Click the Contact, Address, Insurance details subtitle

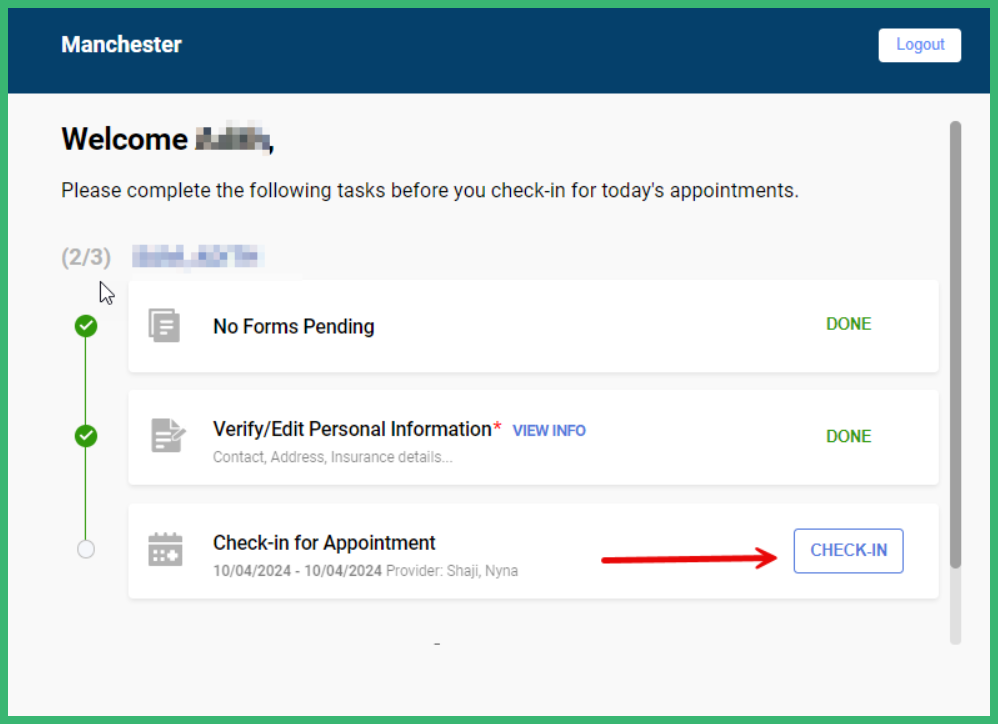pyautogui.click(x=333, y=457)
